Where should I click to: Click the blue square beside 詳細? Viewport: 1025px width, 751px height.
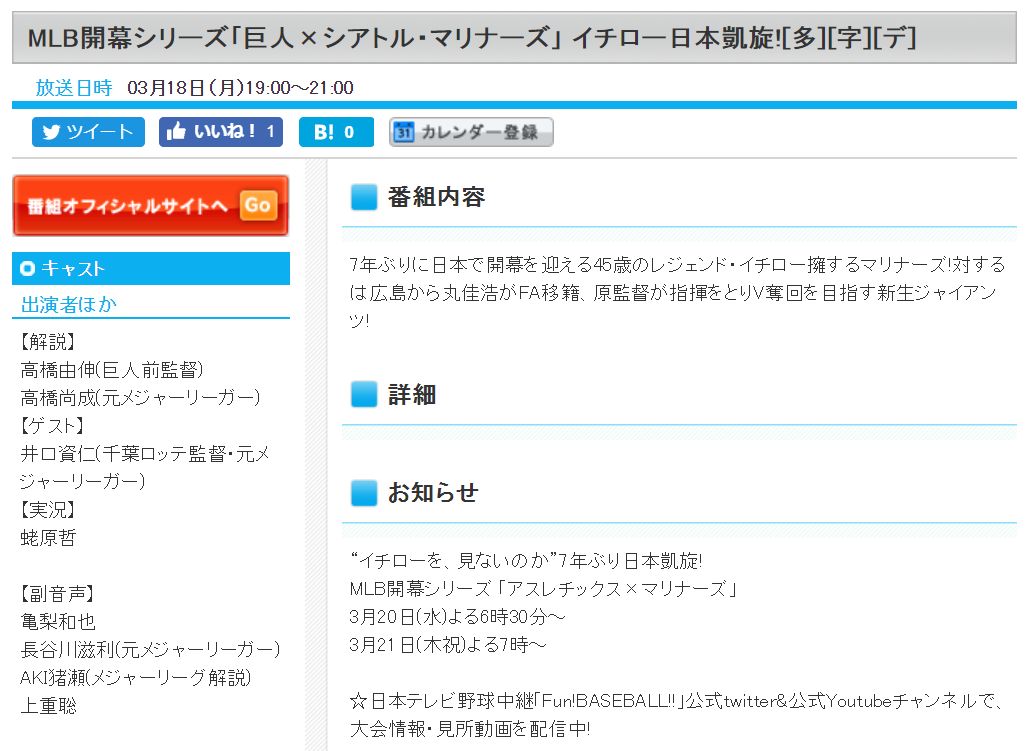coord(364,394)
